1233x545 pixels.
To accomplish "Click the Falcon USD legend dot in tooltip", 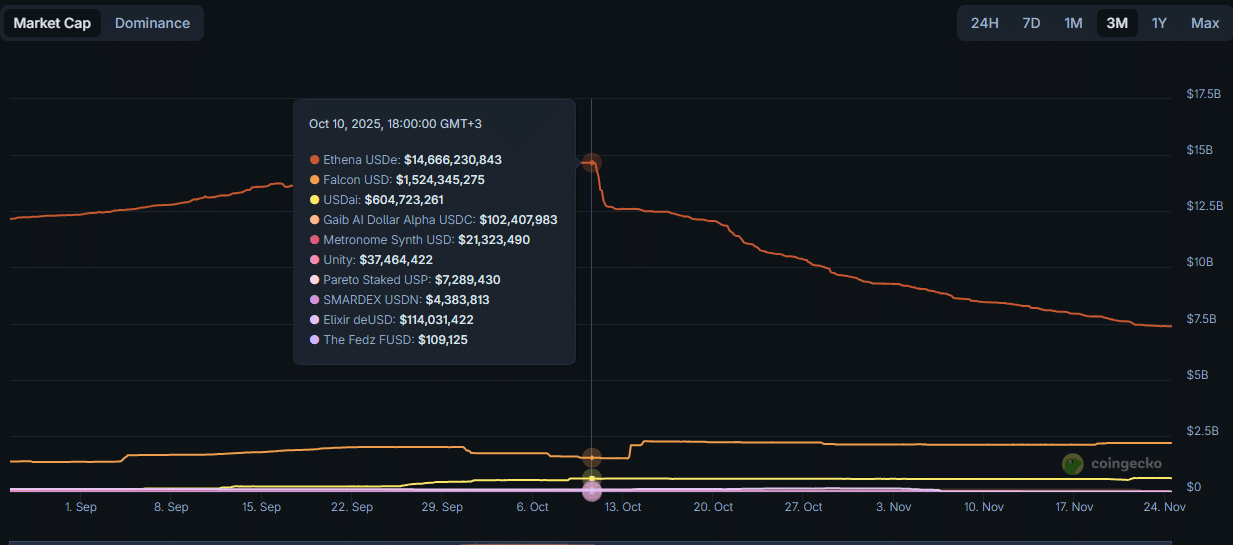I will pyautogui.click(x=315, y=180).
